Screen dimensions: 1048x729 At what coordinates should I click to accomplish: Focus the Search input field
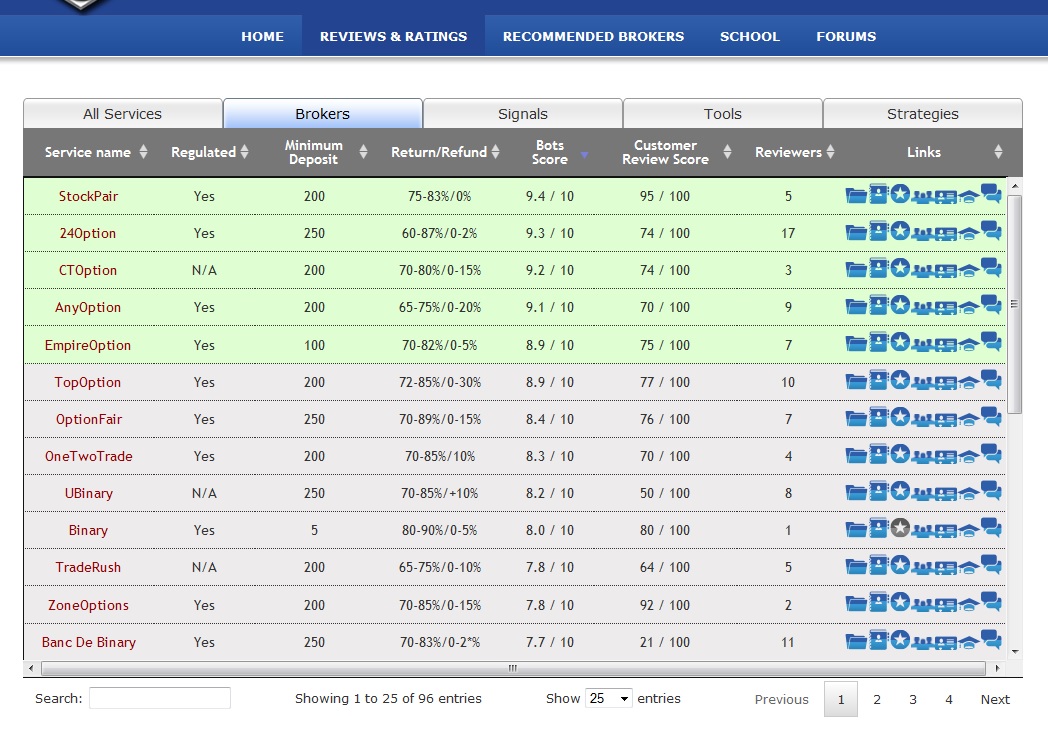coord(160,698)
